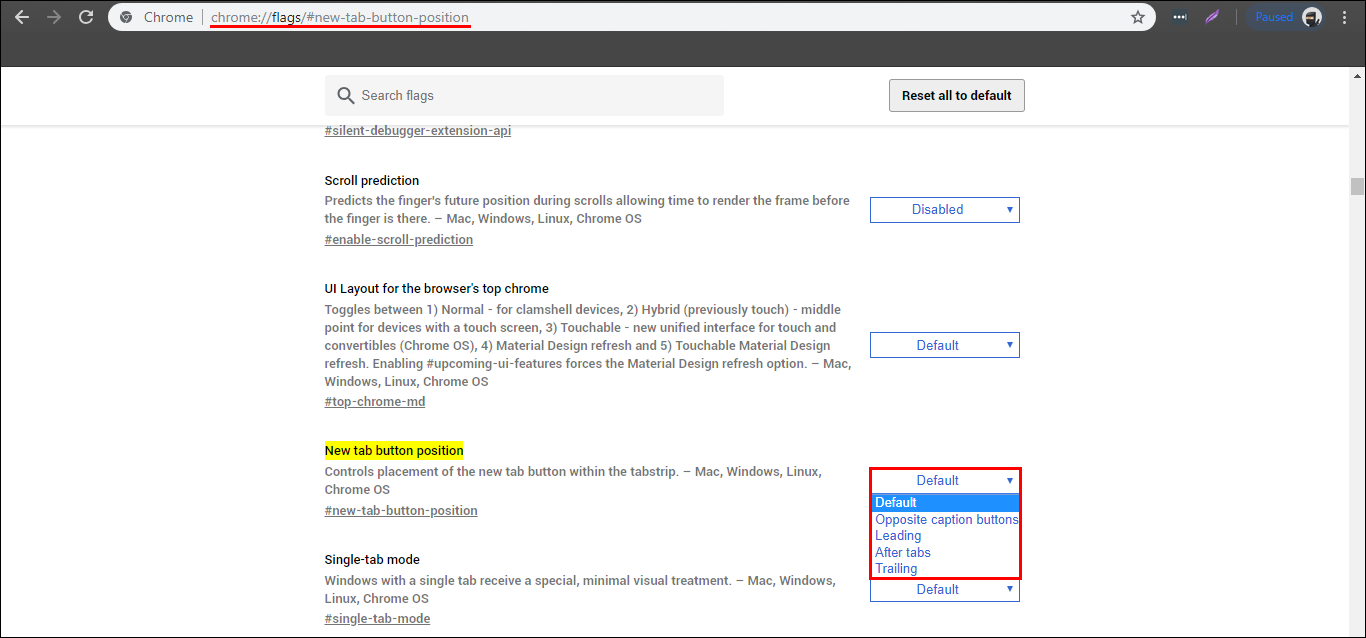This screenshot has height=638, width=1366.
Task: Reload the flags page
Action: (86, 17)
